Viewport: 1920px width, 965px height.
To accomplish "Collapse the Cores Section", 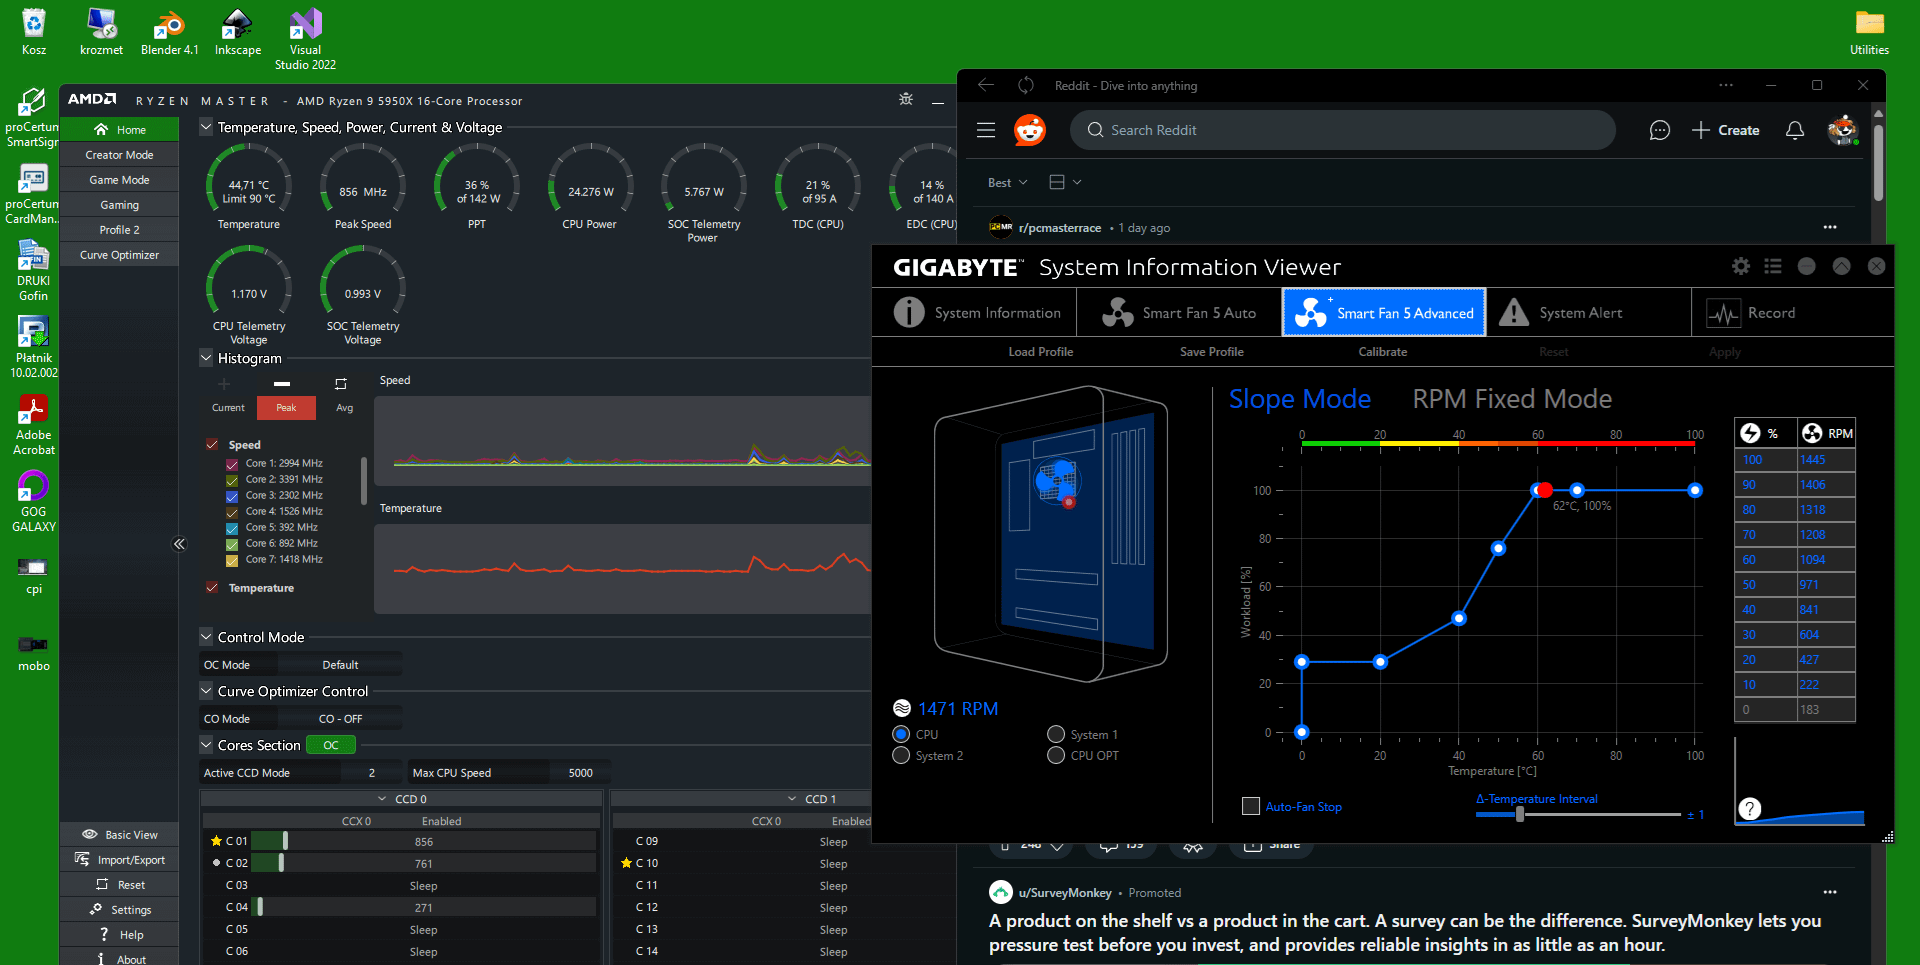I will [x=206, y=745].
